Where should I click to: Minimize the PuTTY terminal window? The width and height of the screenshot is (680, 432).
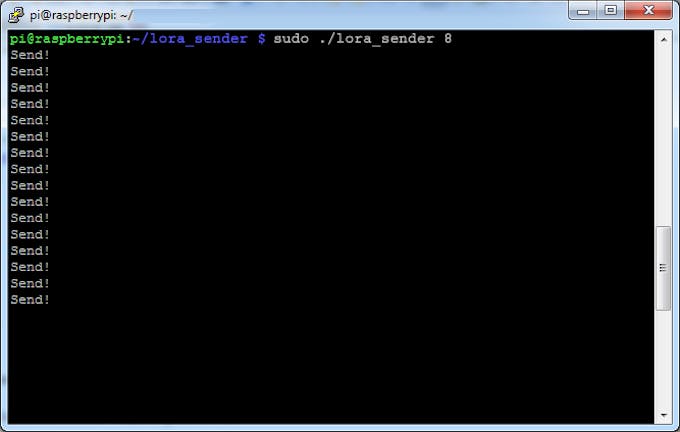click(x=583, y=10)
